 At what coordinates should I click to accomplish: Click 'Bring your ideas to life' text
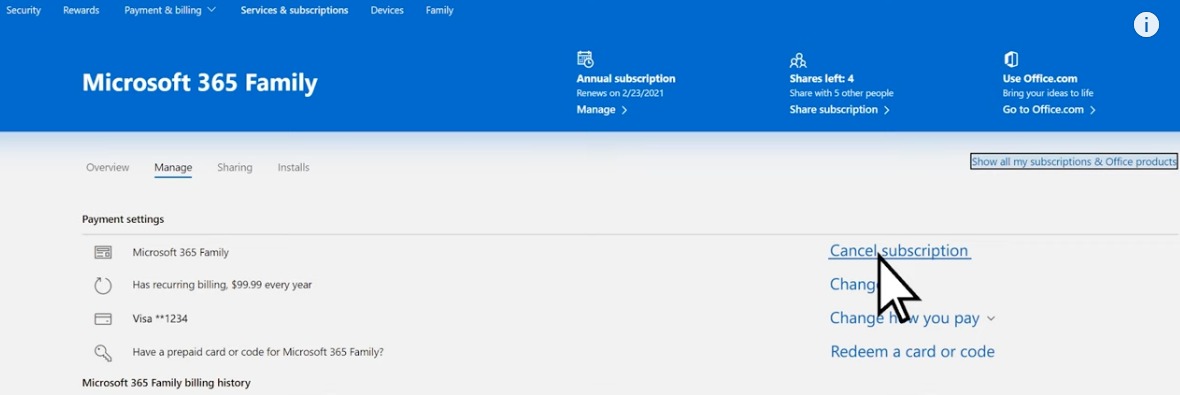pyautogui.click(x=1048, y=93)
